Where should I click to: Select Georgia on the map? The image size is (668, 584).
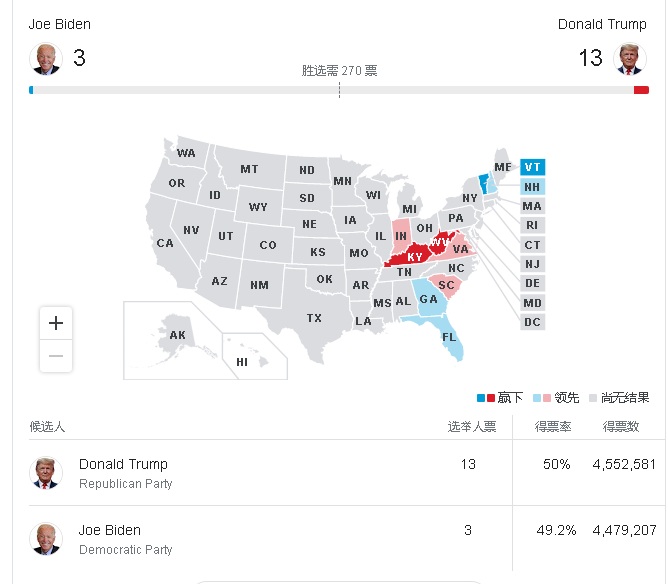pos(429,299)
